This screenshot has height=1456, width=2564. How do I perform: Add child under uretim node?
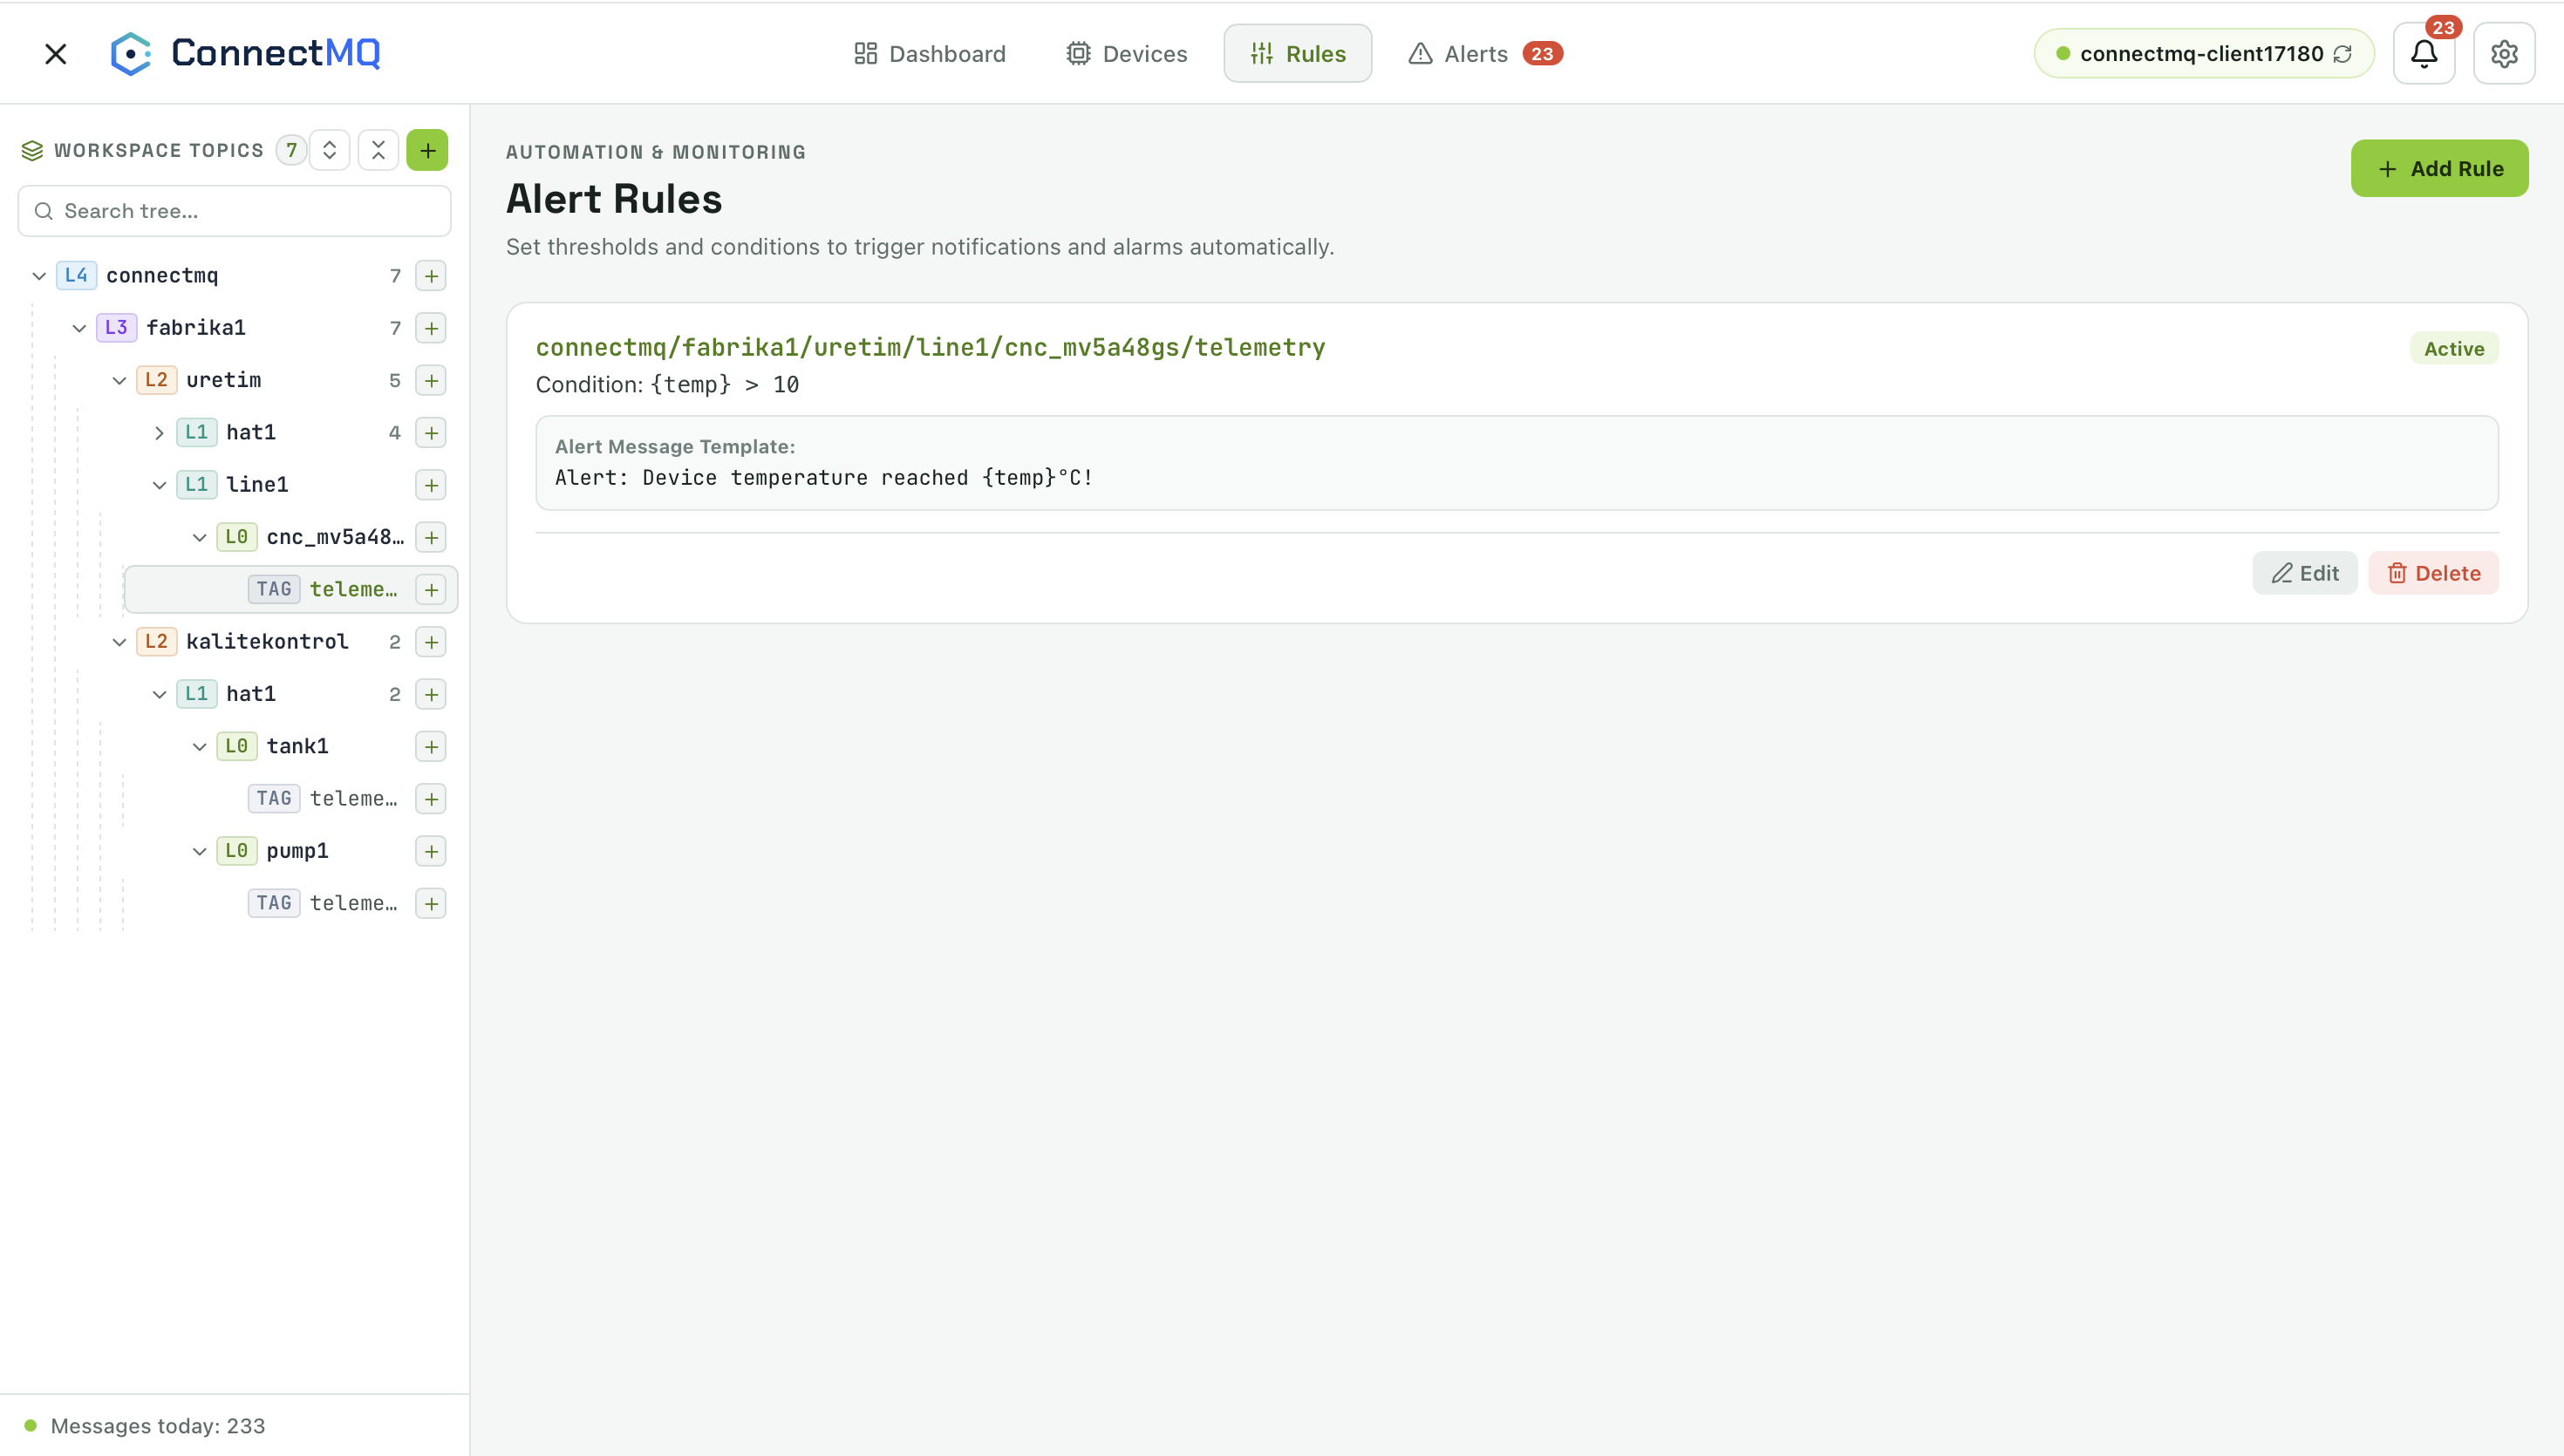point(431,380)
